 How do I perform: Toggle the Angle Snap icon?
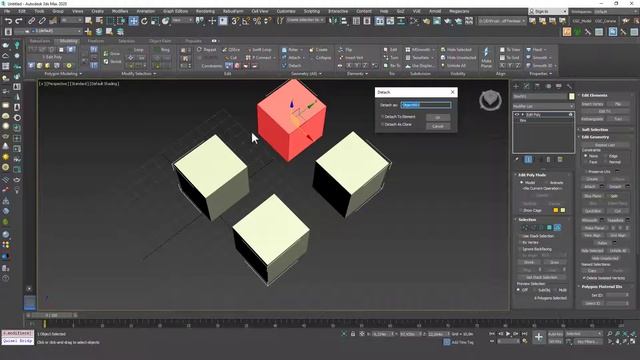coord(246,21)
